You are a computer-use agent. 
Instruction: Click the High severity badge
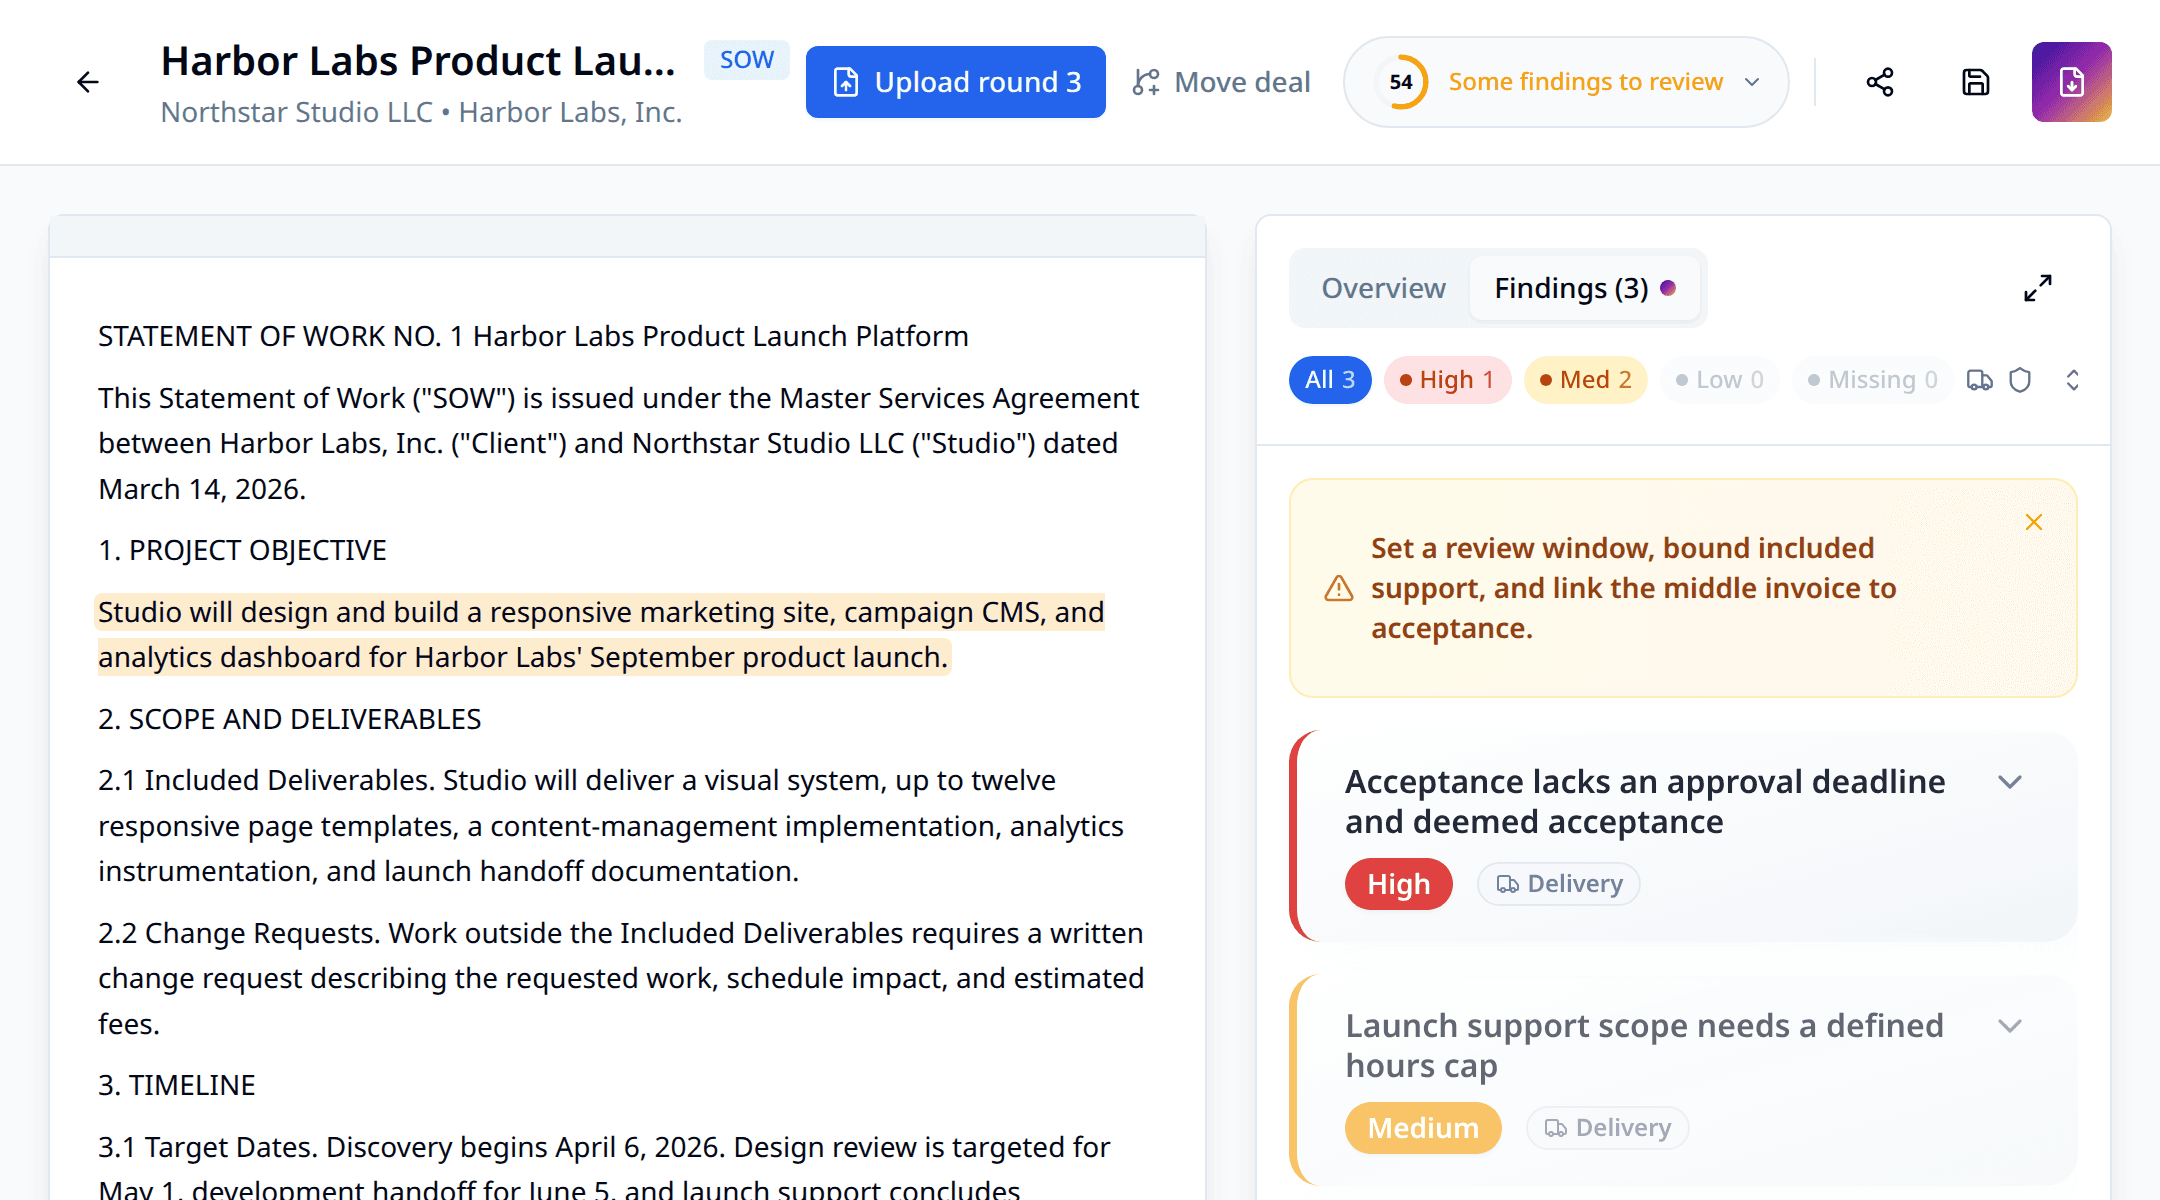(x=1399, y=884)
